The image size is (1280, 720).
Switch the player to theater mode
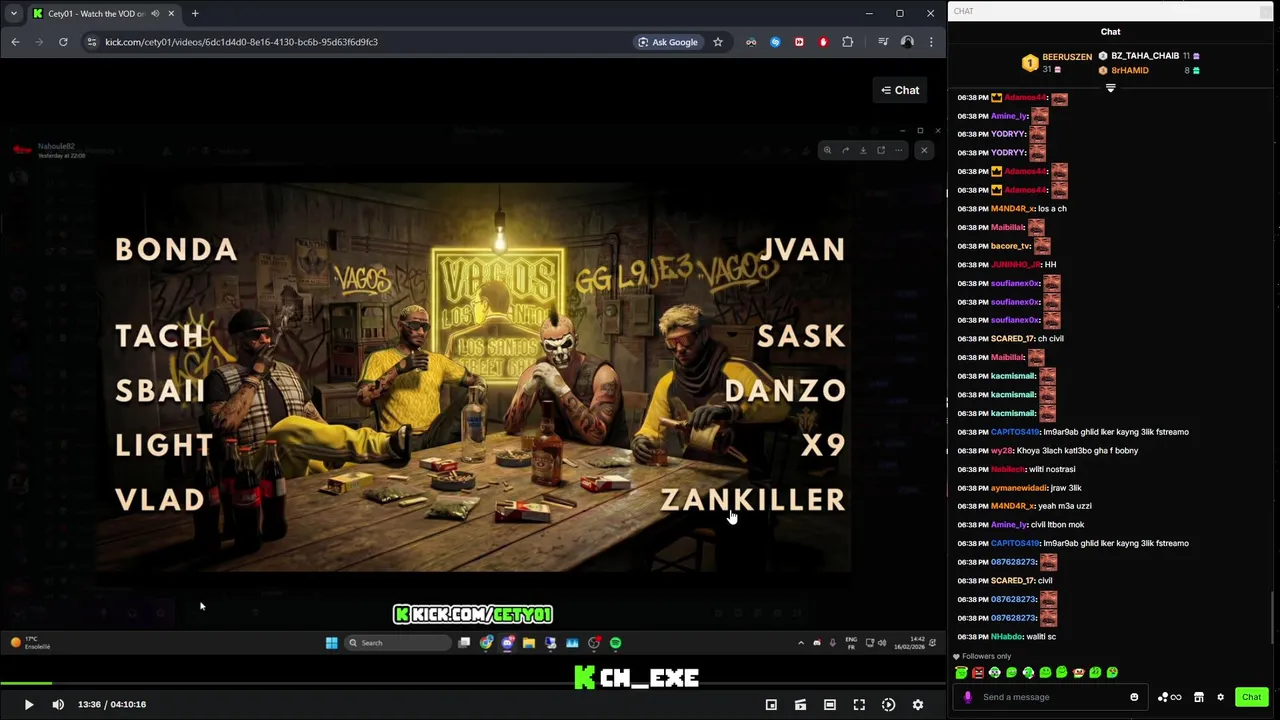point(830,705)
